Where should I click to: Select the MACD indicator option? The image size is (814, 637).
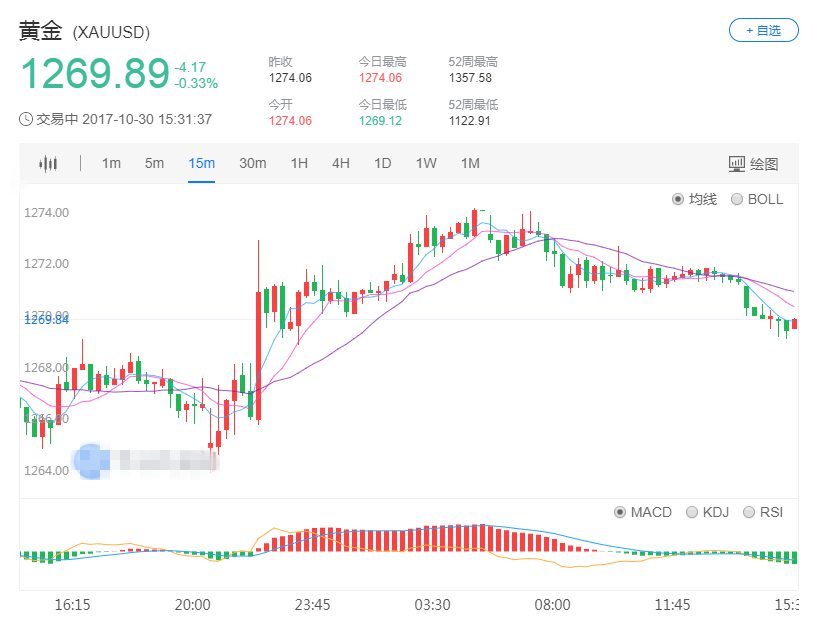coord(620,512)
